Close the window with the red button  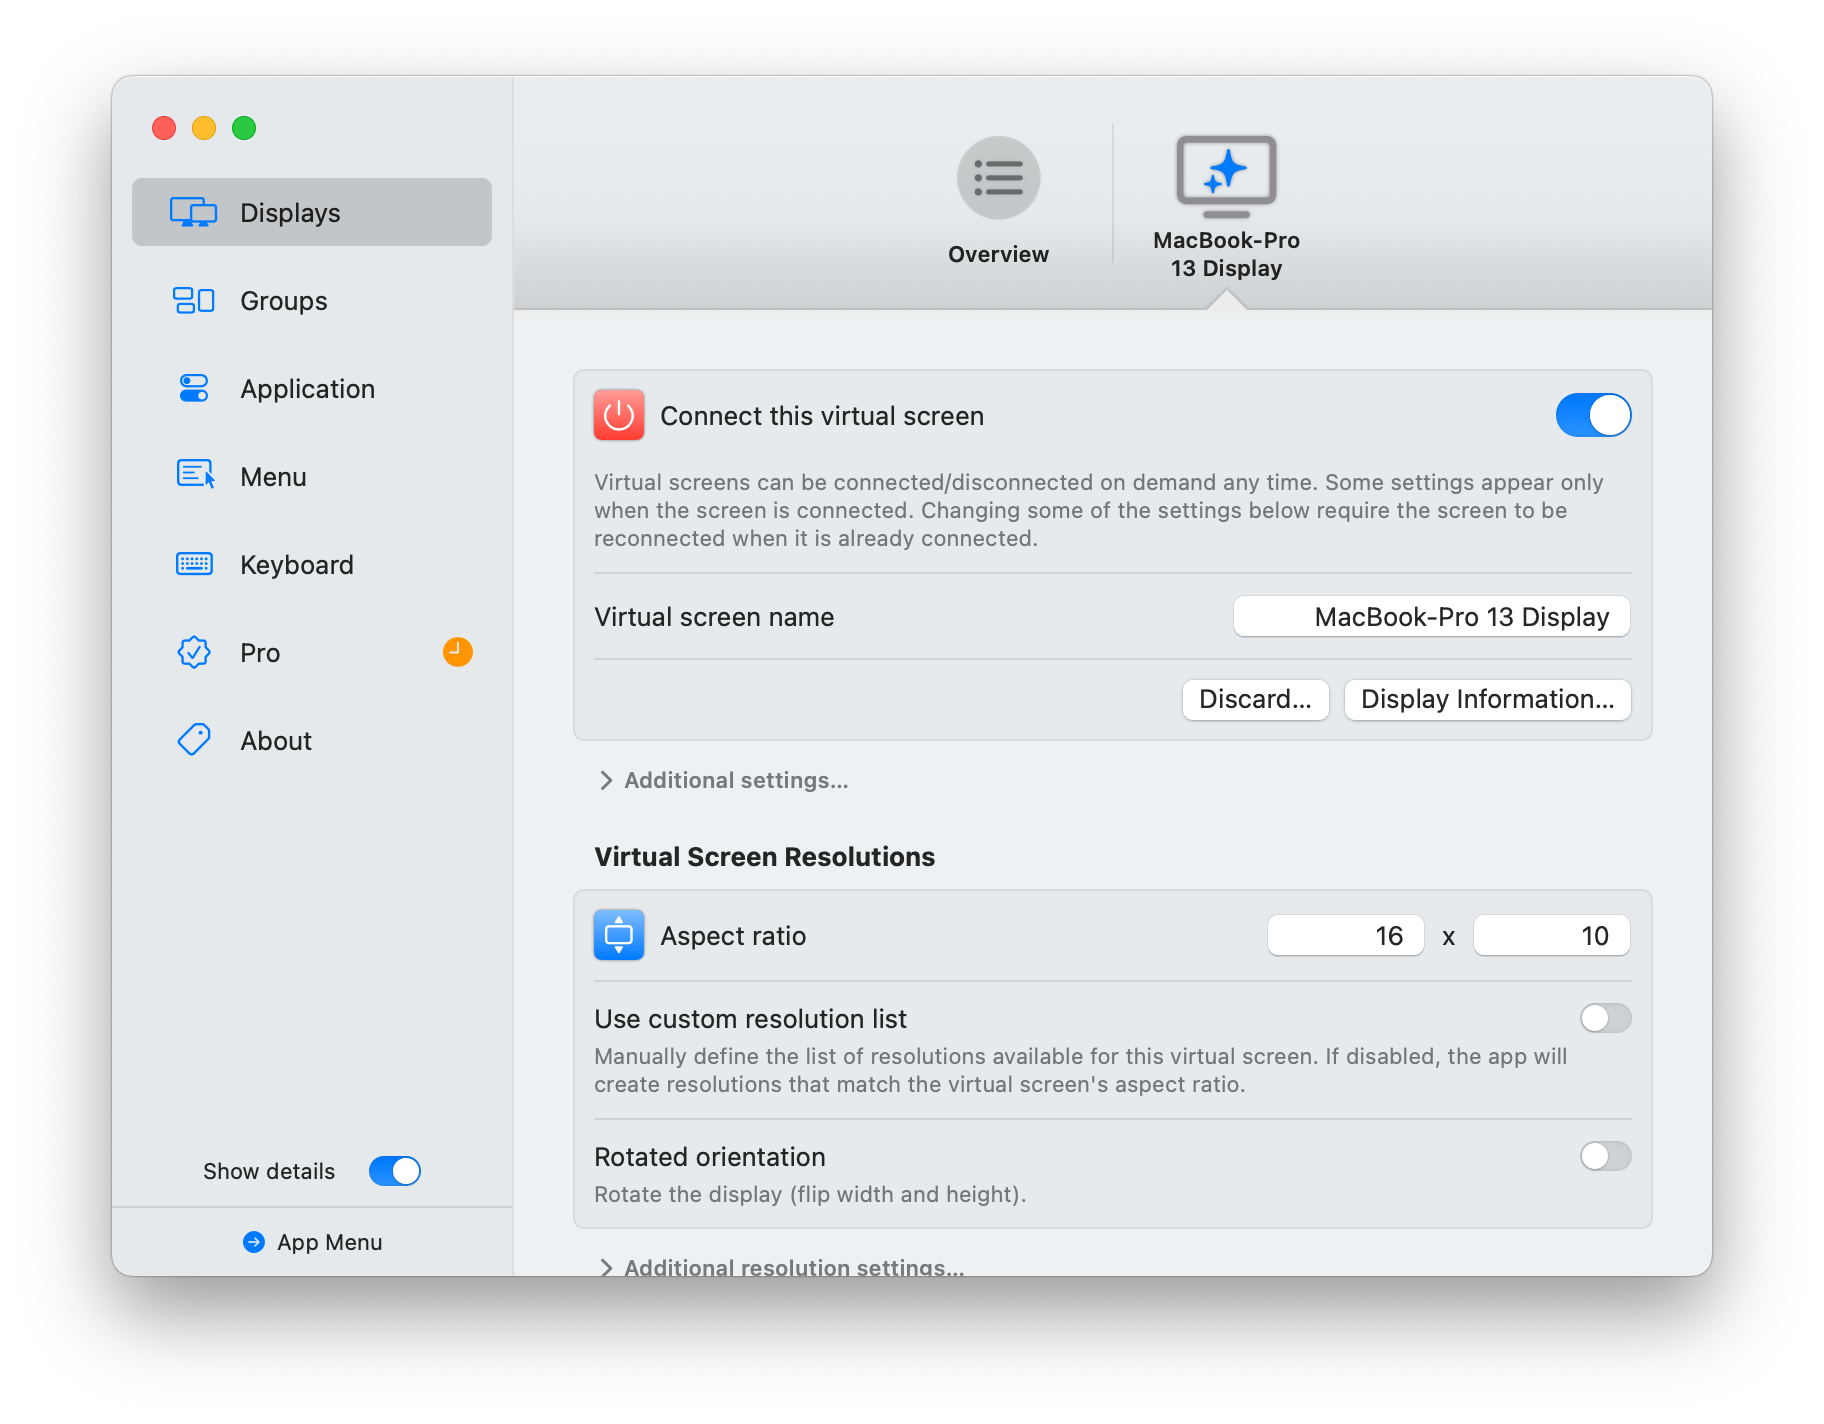[x=164, y=128]
